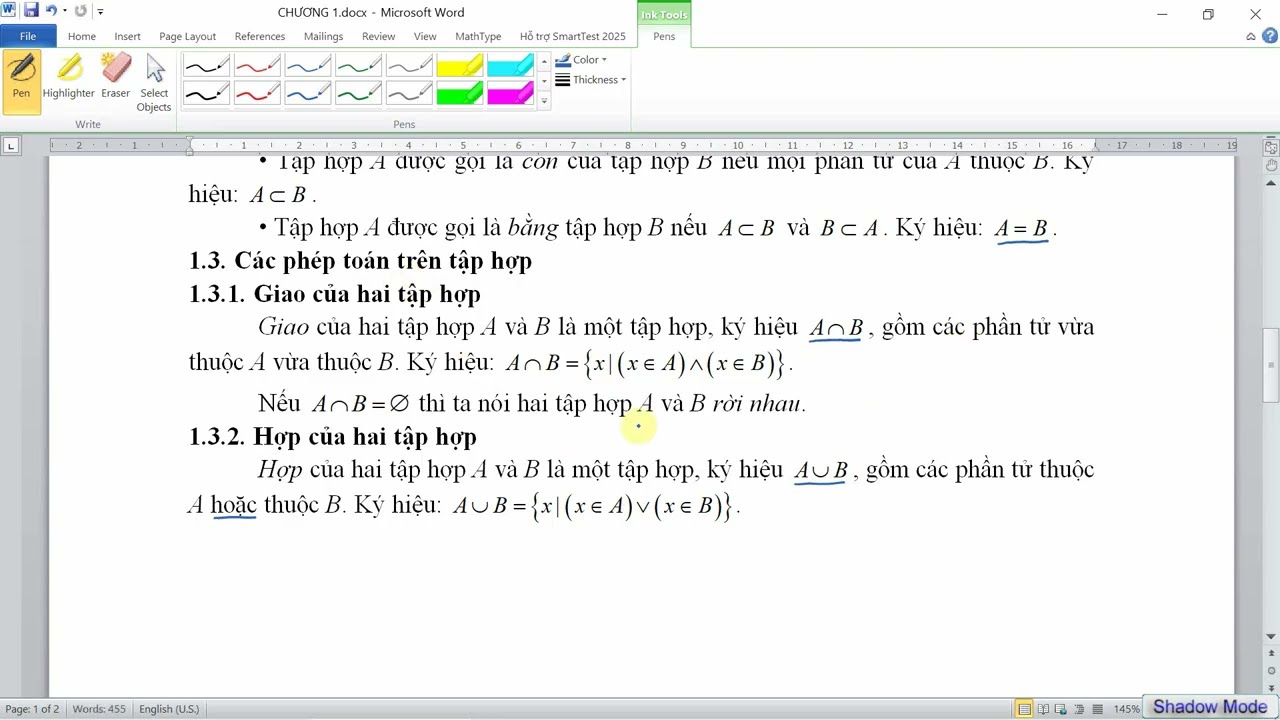Choose the bright green highlighter swatch
Screen dimensions: 1280x720
[460, 94]
